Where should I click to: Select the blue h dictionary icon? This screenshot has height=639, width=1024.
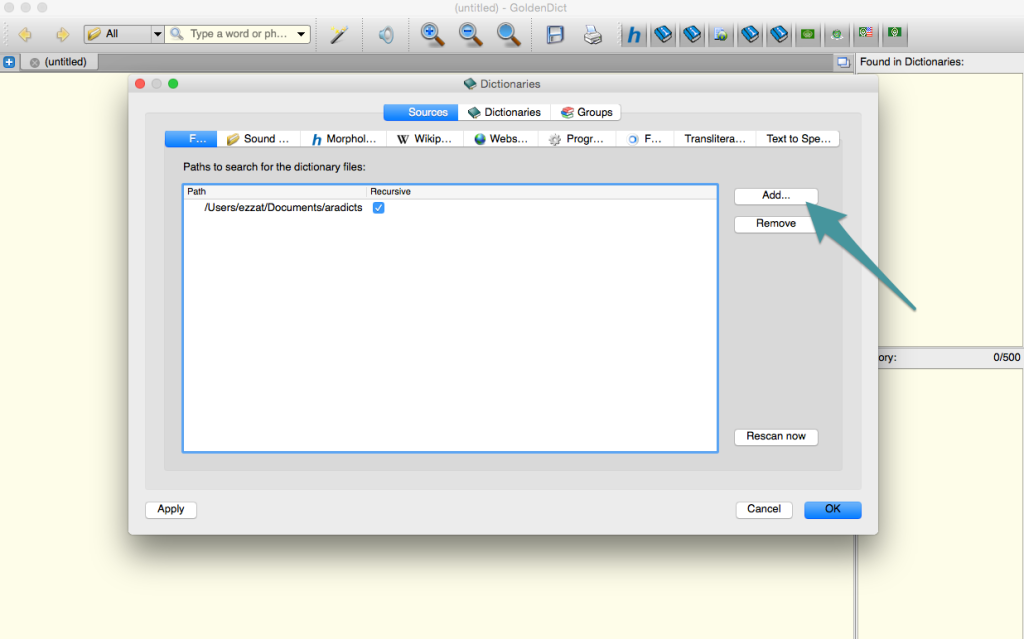[x=633, y=34]
